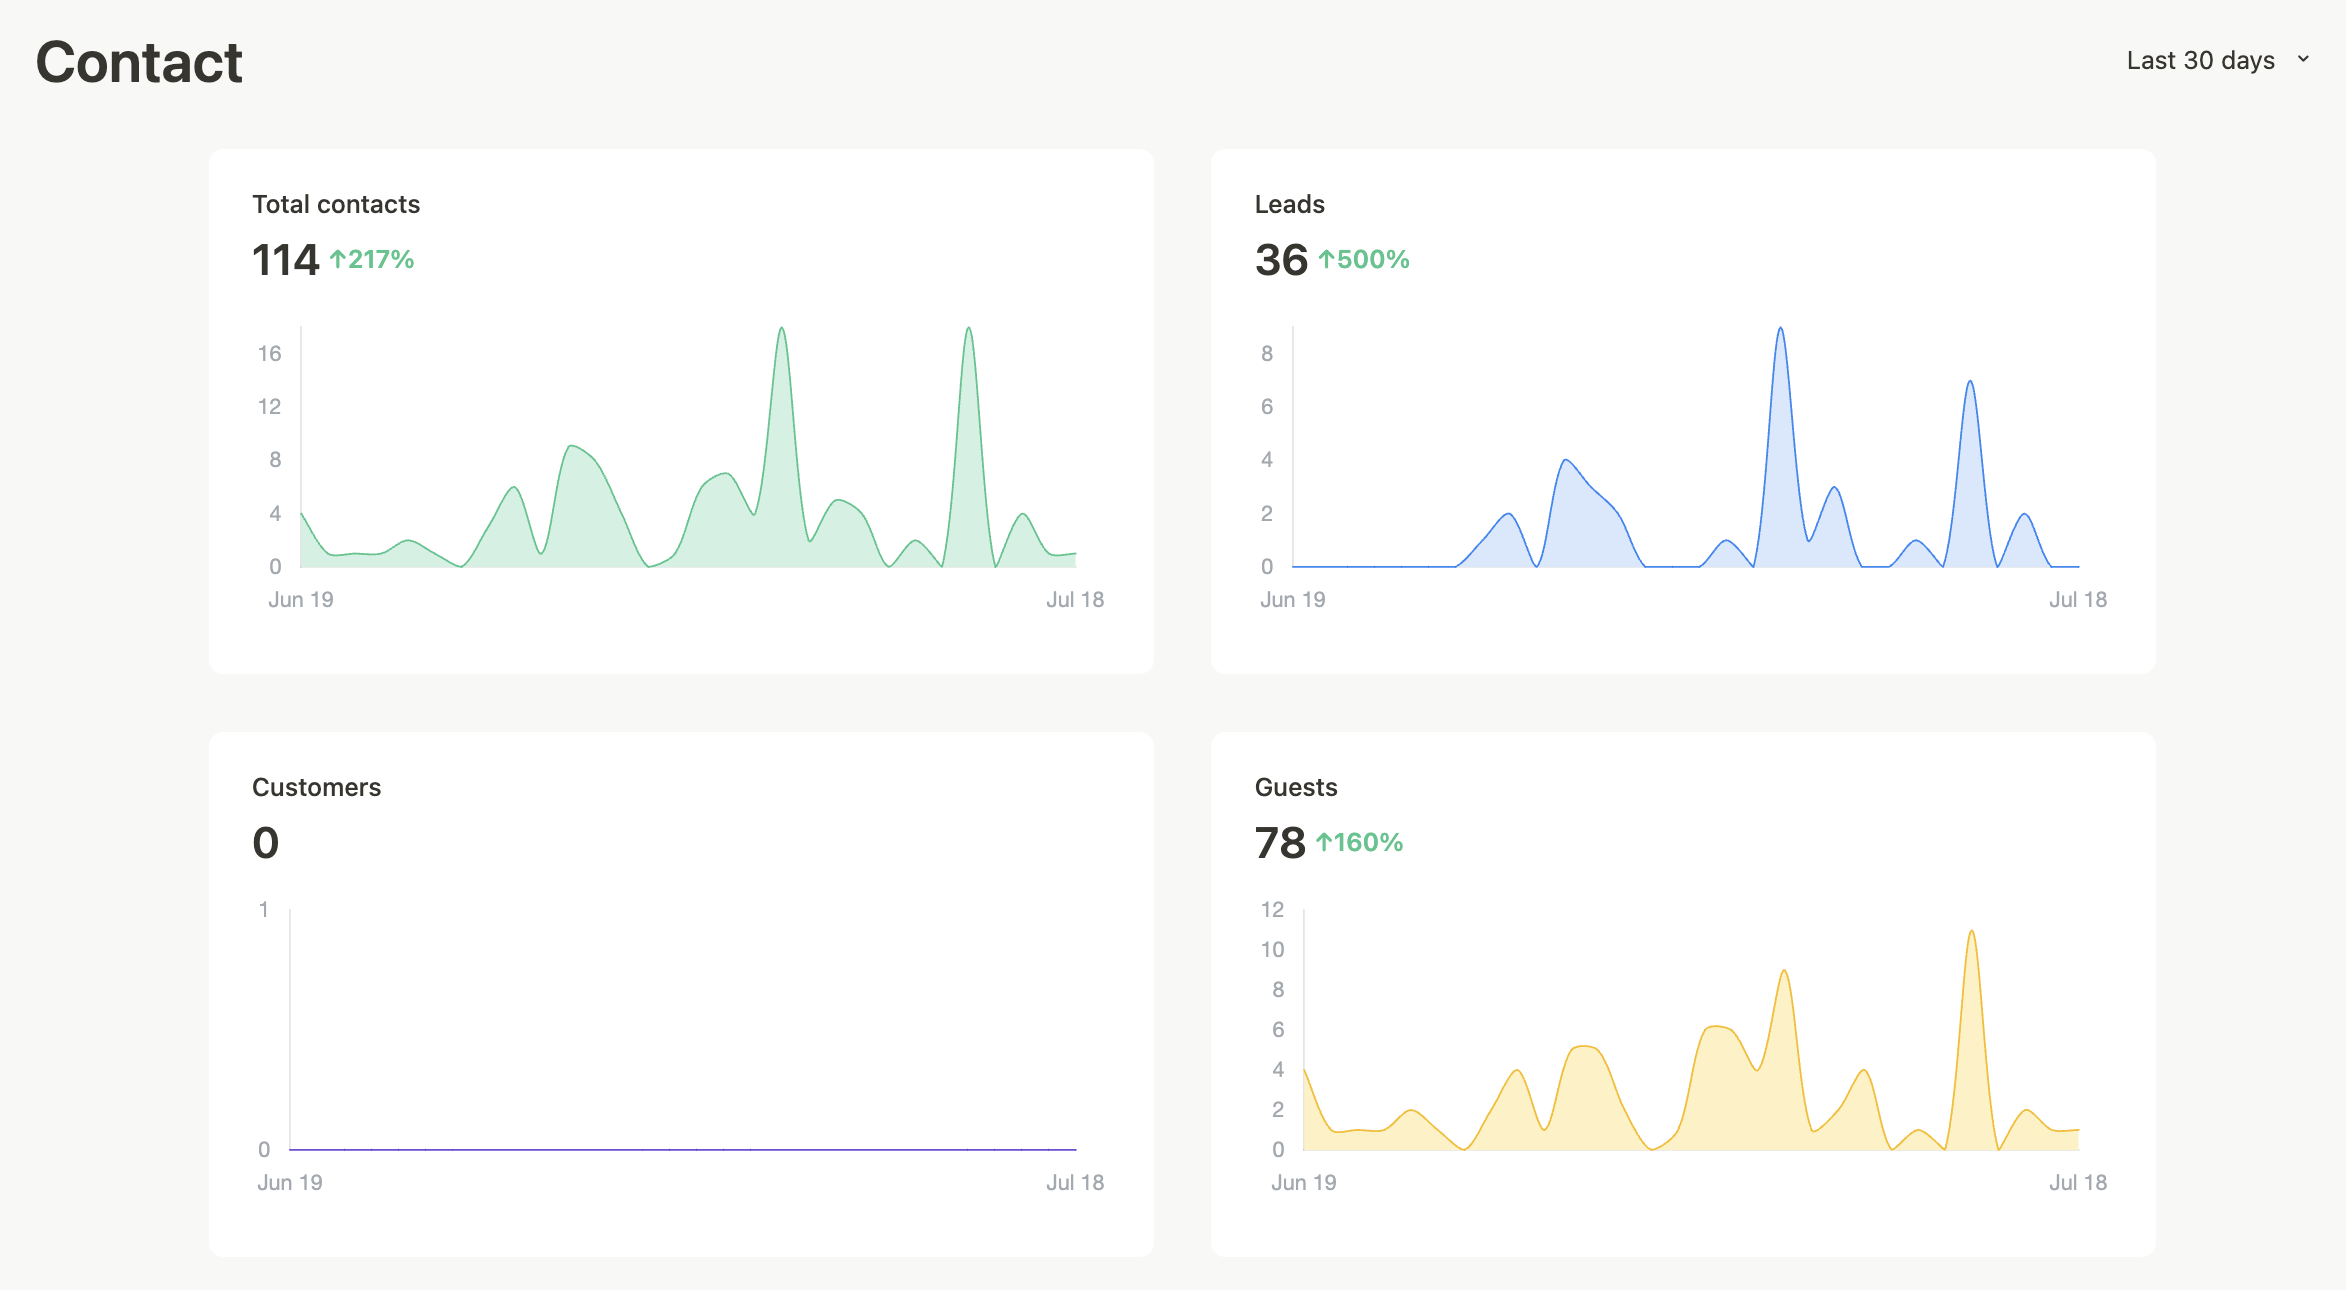Image resolution: width=2346 pixels, height=1290 pixels.
Task: Click the Guests card title
Action: [1296, 787]
